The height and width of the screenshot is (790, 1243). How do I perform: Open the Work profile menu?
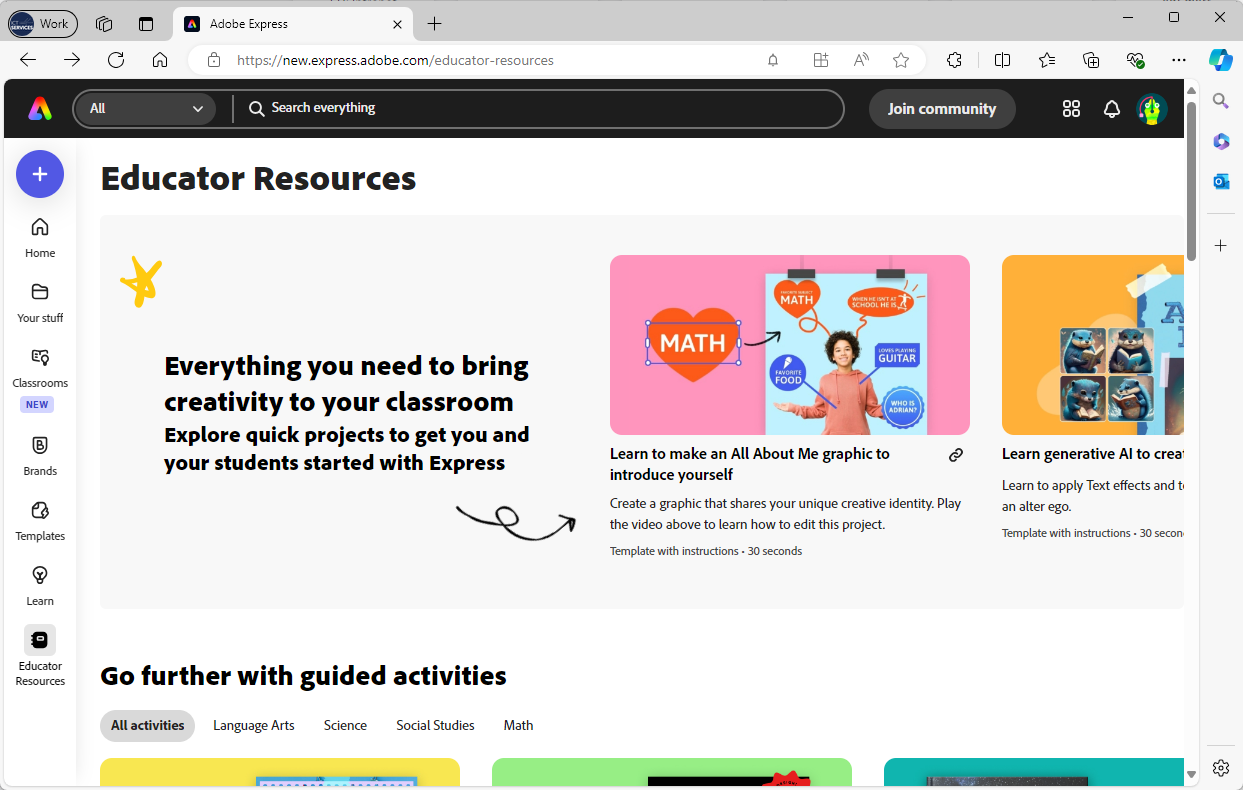tap(42, 24)
